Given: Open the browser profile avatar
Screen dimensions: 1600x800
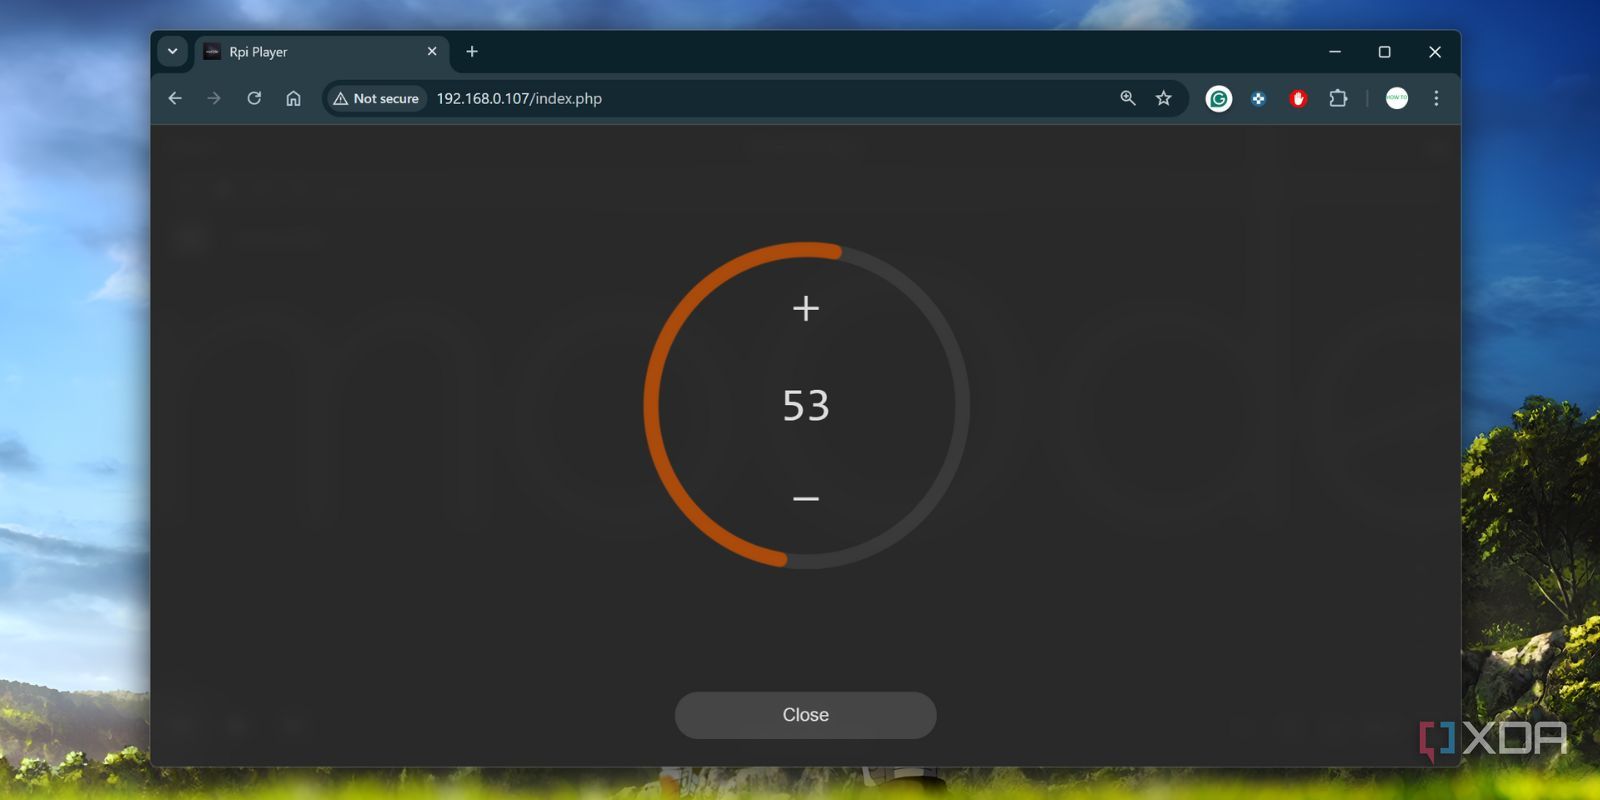Looking at the screenshot, I should click(x=1397, y=98).
